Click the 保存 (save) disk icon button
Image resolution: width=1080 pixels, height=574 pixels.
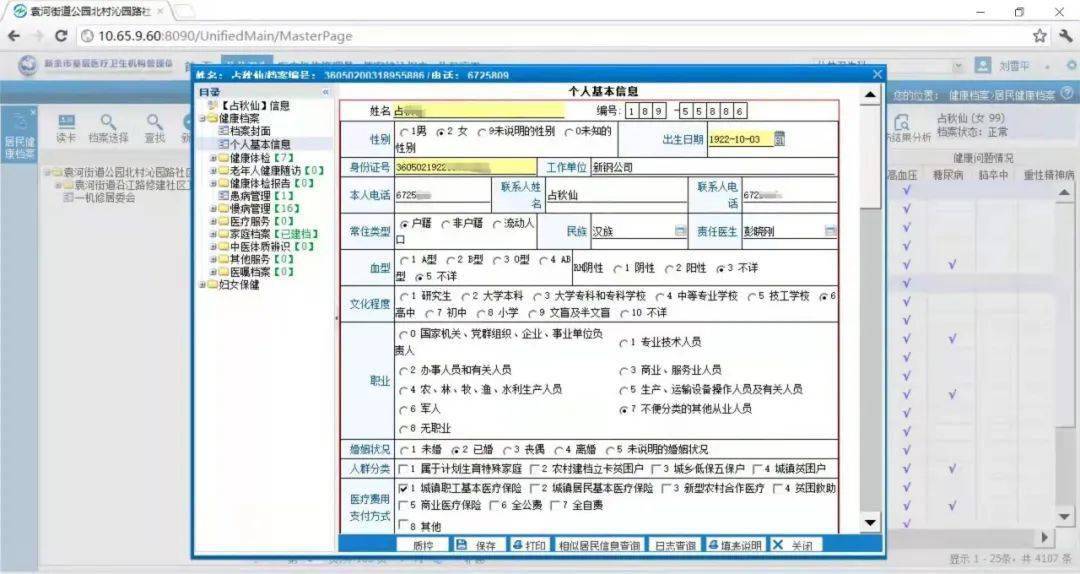[478, 545]
